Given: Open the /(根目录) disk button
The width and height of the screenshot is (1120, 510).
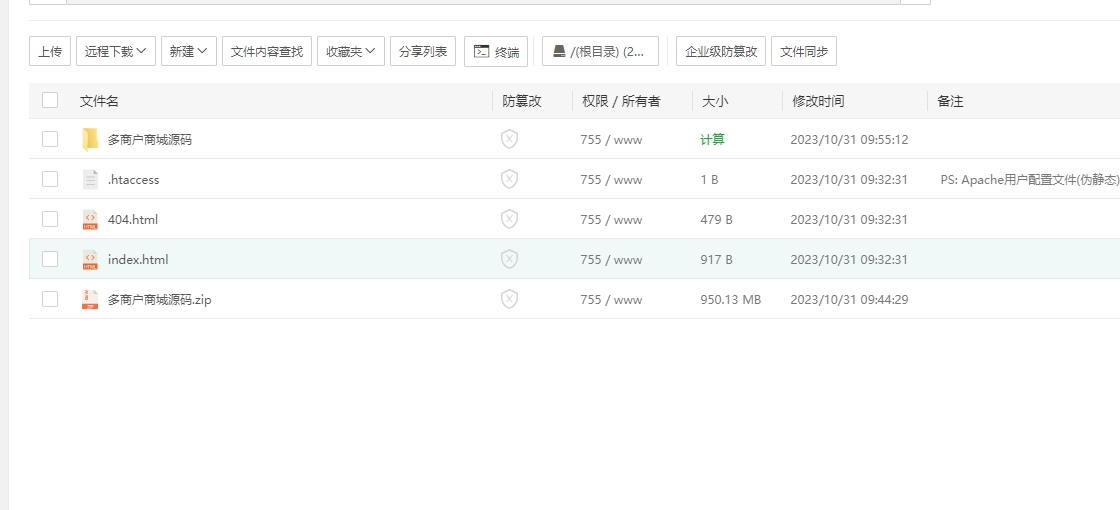Looking at the screenshot, I should pyautogui.click(x=600, y=51).
